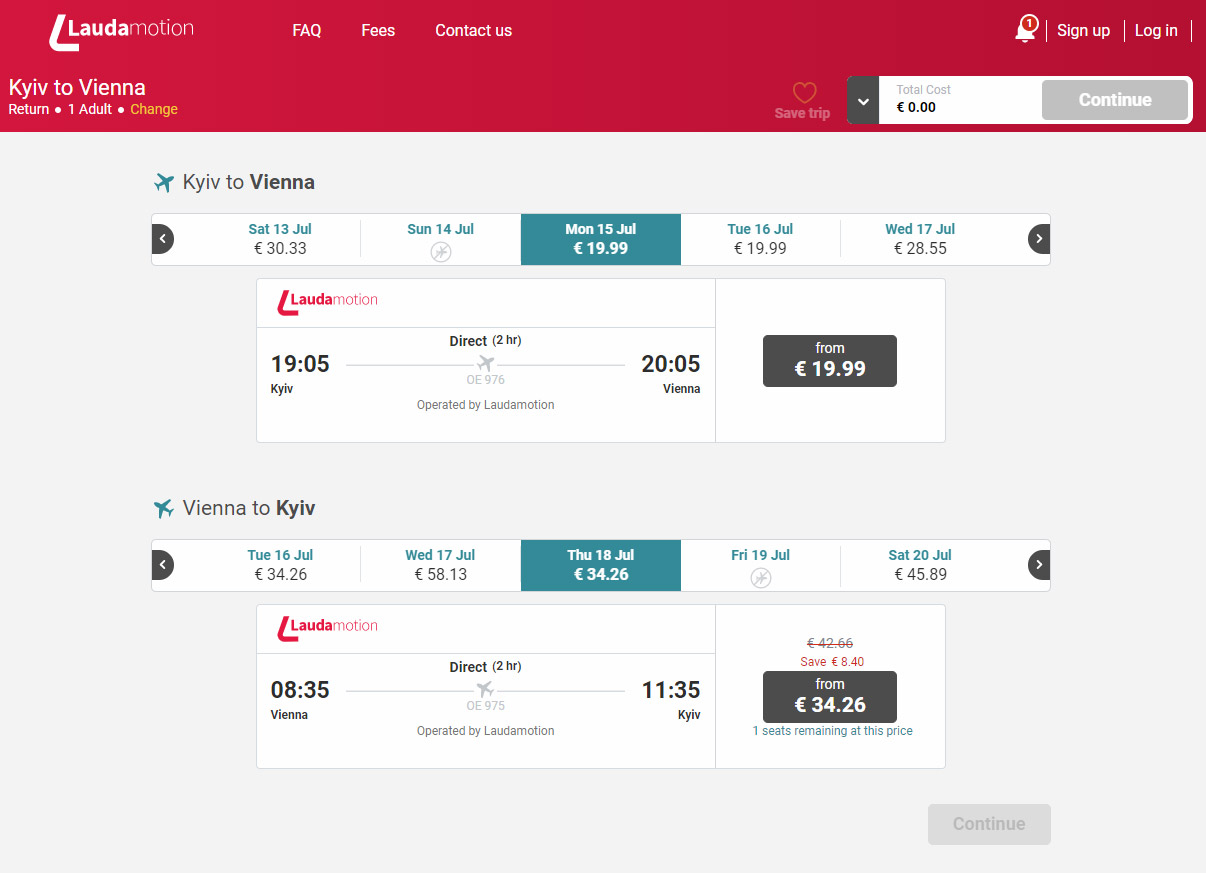Click the plane icon beside the Vienna to Kyiv heading
This screenshot has width=1206, height=873.
coord(164,509)
